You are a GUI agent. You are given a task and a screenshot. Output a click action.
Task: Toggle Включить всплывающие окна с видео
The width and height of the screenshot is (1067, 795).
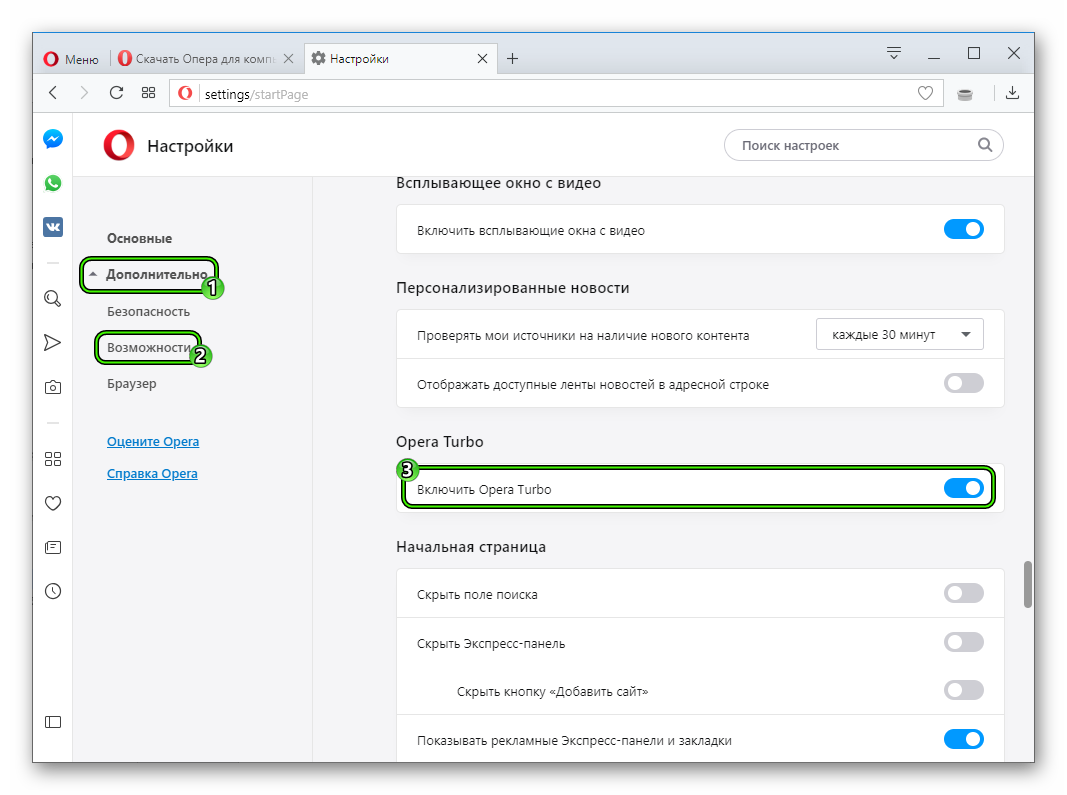[x=964, y=229]
